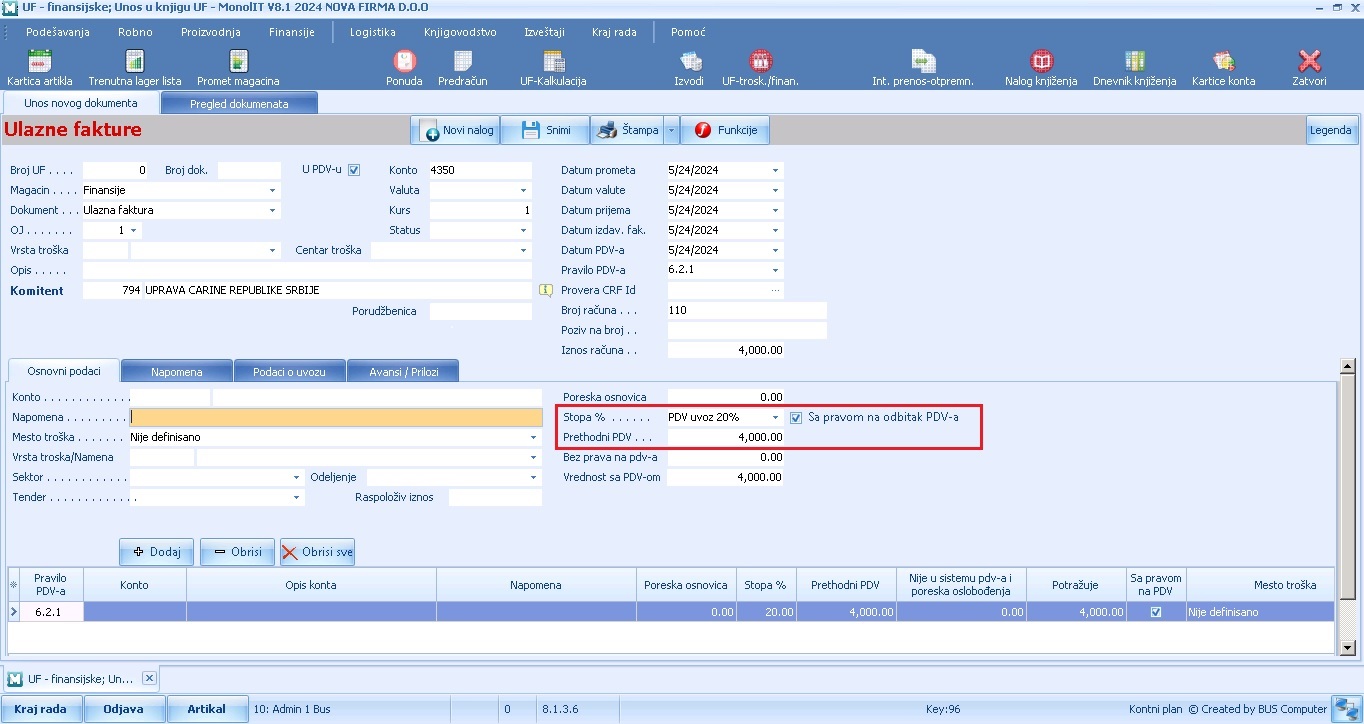The height and width of the screenshot is (724, 1364).
Task: Open the Podešavanja menu
Action: (58, 32)
